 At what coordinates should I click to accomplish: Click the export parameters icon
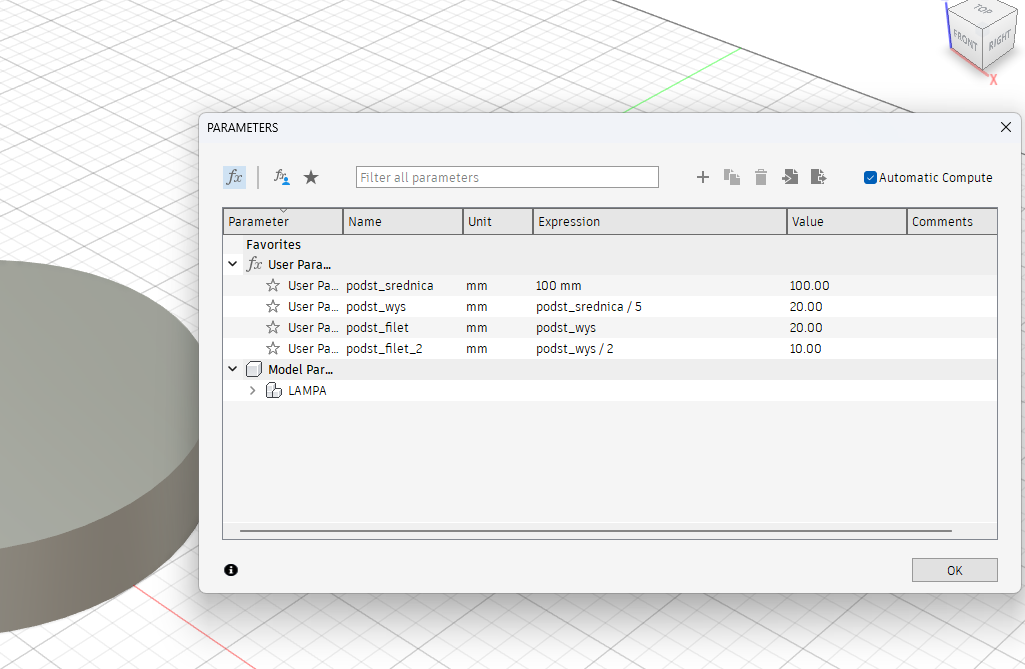click(x=819, y=177)
